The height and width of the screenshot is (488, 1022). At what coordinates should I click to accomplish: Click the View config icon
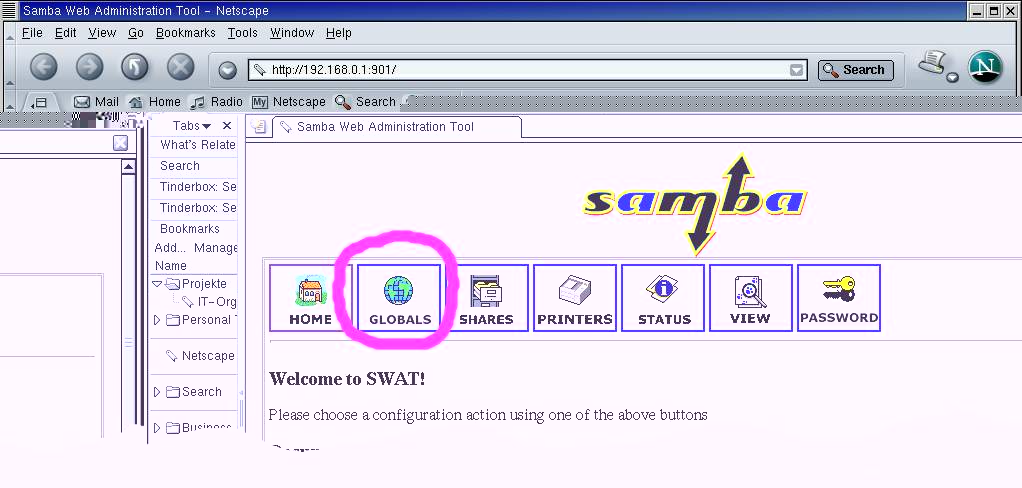pyautogui.click(x=750, y=297)
